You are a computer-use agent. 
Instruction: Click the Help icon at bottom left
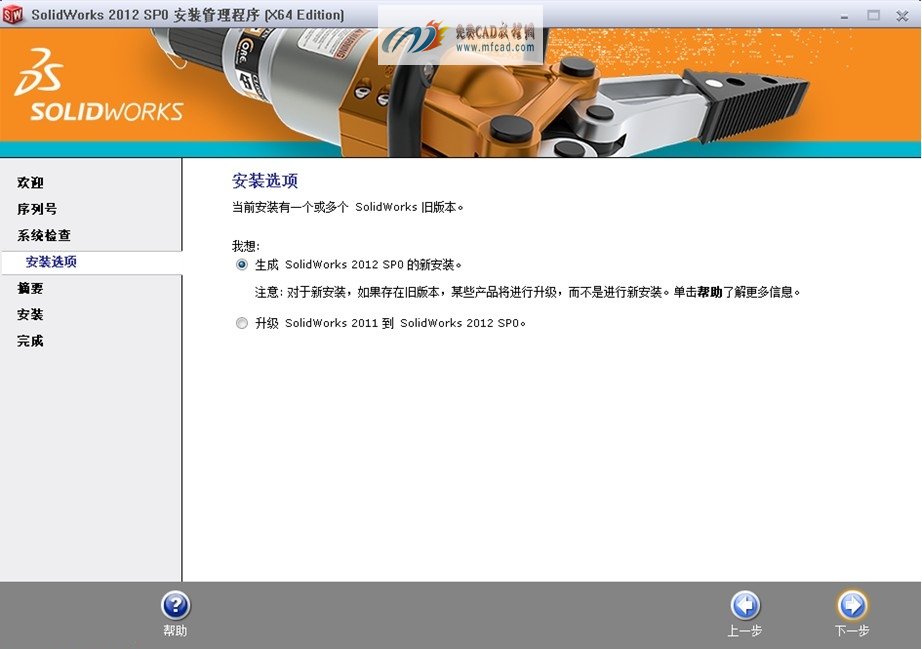[176, 605]
